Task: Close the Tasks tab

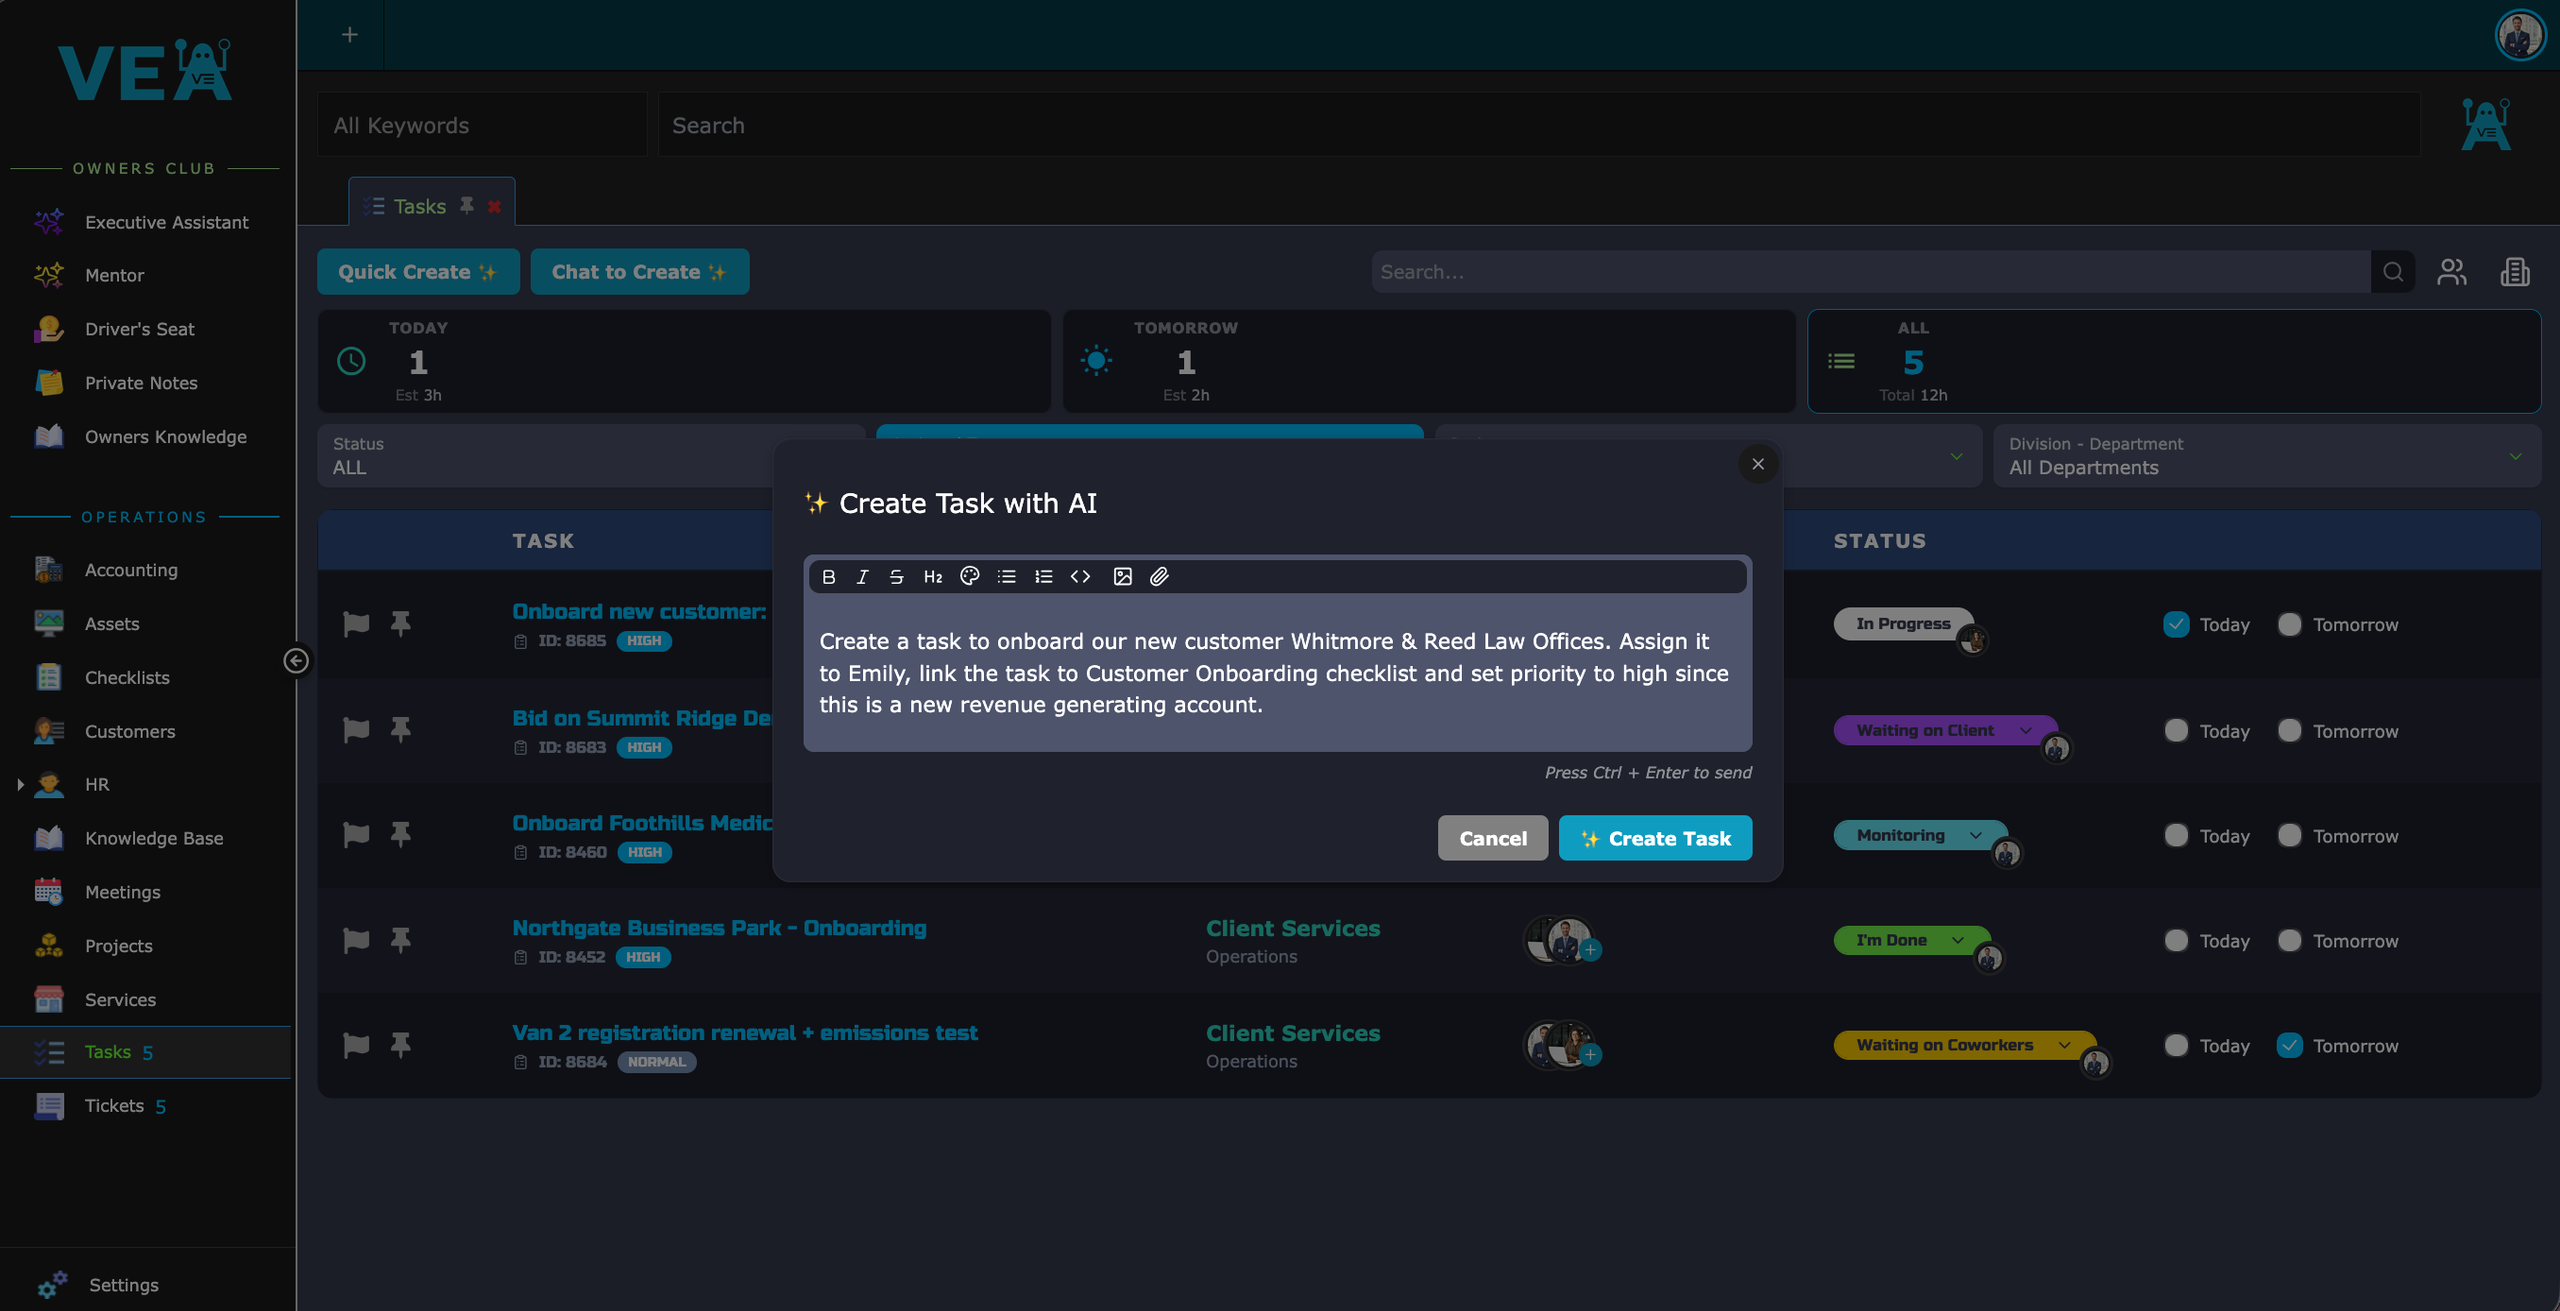Action: [x=494, y=206]
